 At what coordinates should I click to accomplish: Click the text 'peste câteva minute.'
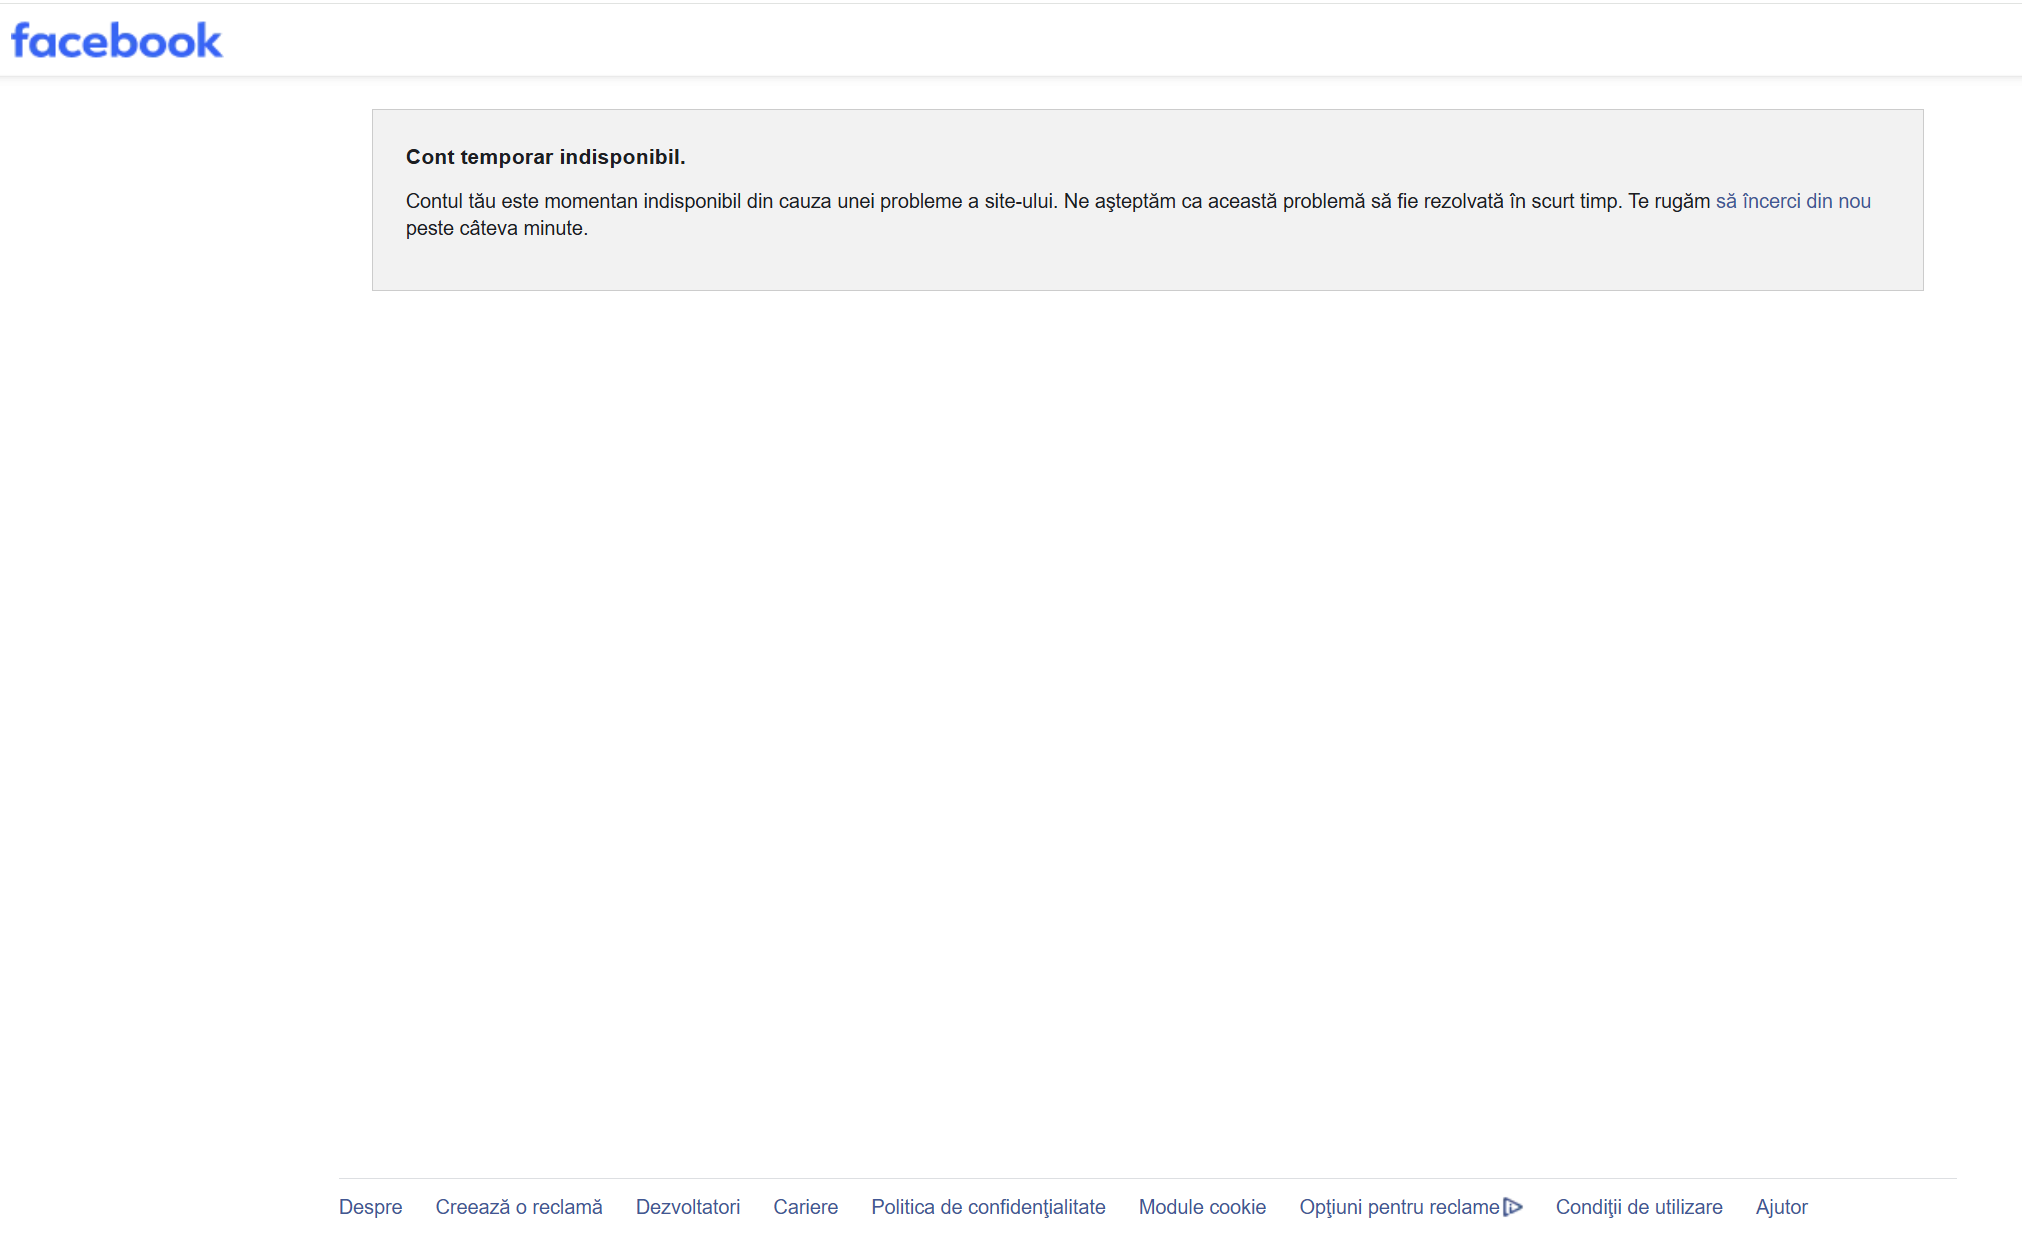497,228
